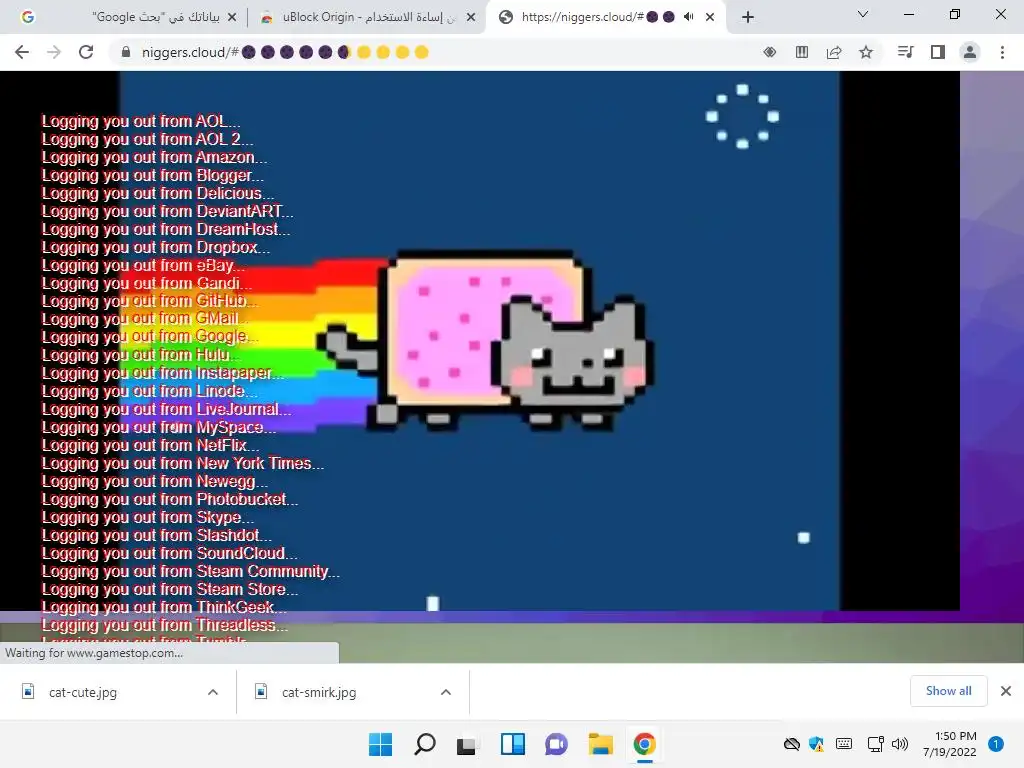
Task: Click the 'Waiting for www.gamestop.com...' status text
Action: click(x=94, y=653)
